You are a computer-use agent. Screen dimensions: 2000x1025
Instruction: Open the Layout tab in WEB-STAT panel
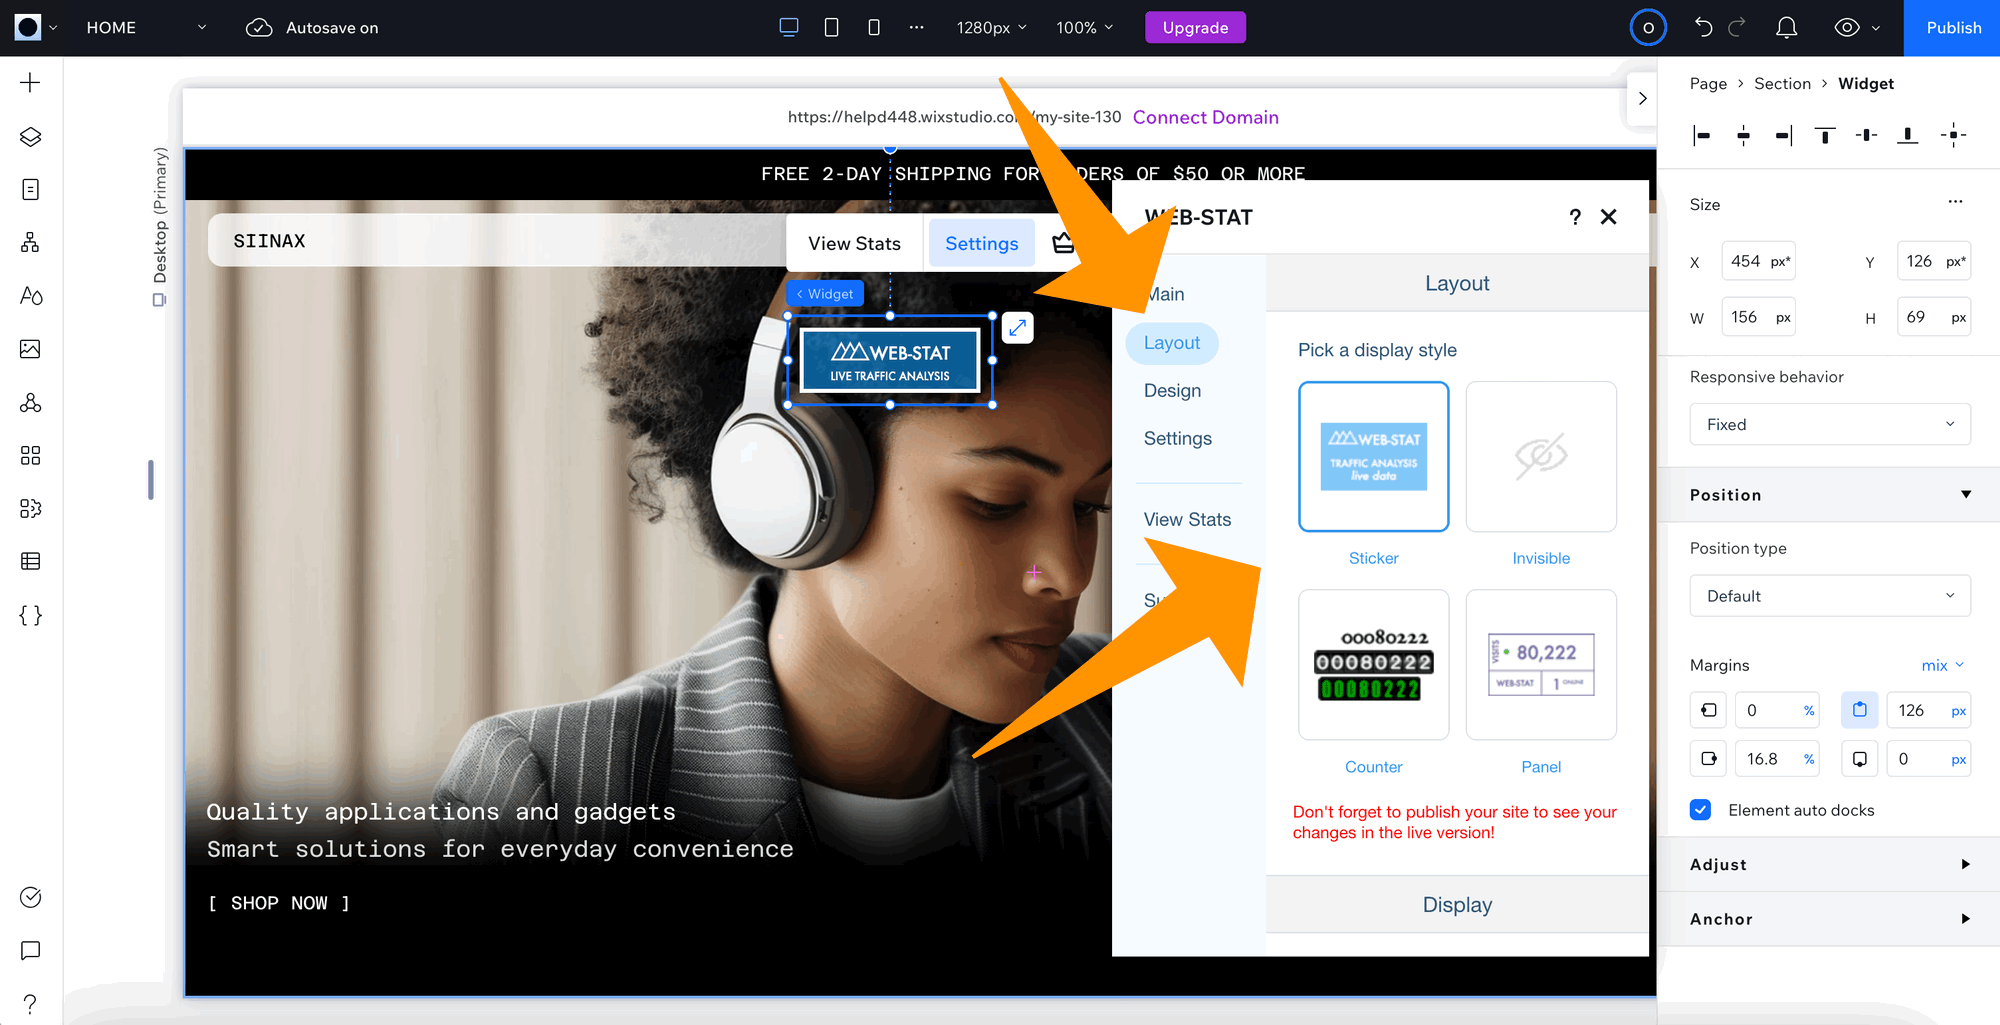1172,343
